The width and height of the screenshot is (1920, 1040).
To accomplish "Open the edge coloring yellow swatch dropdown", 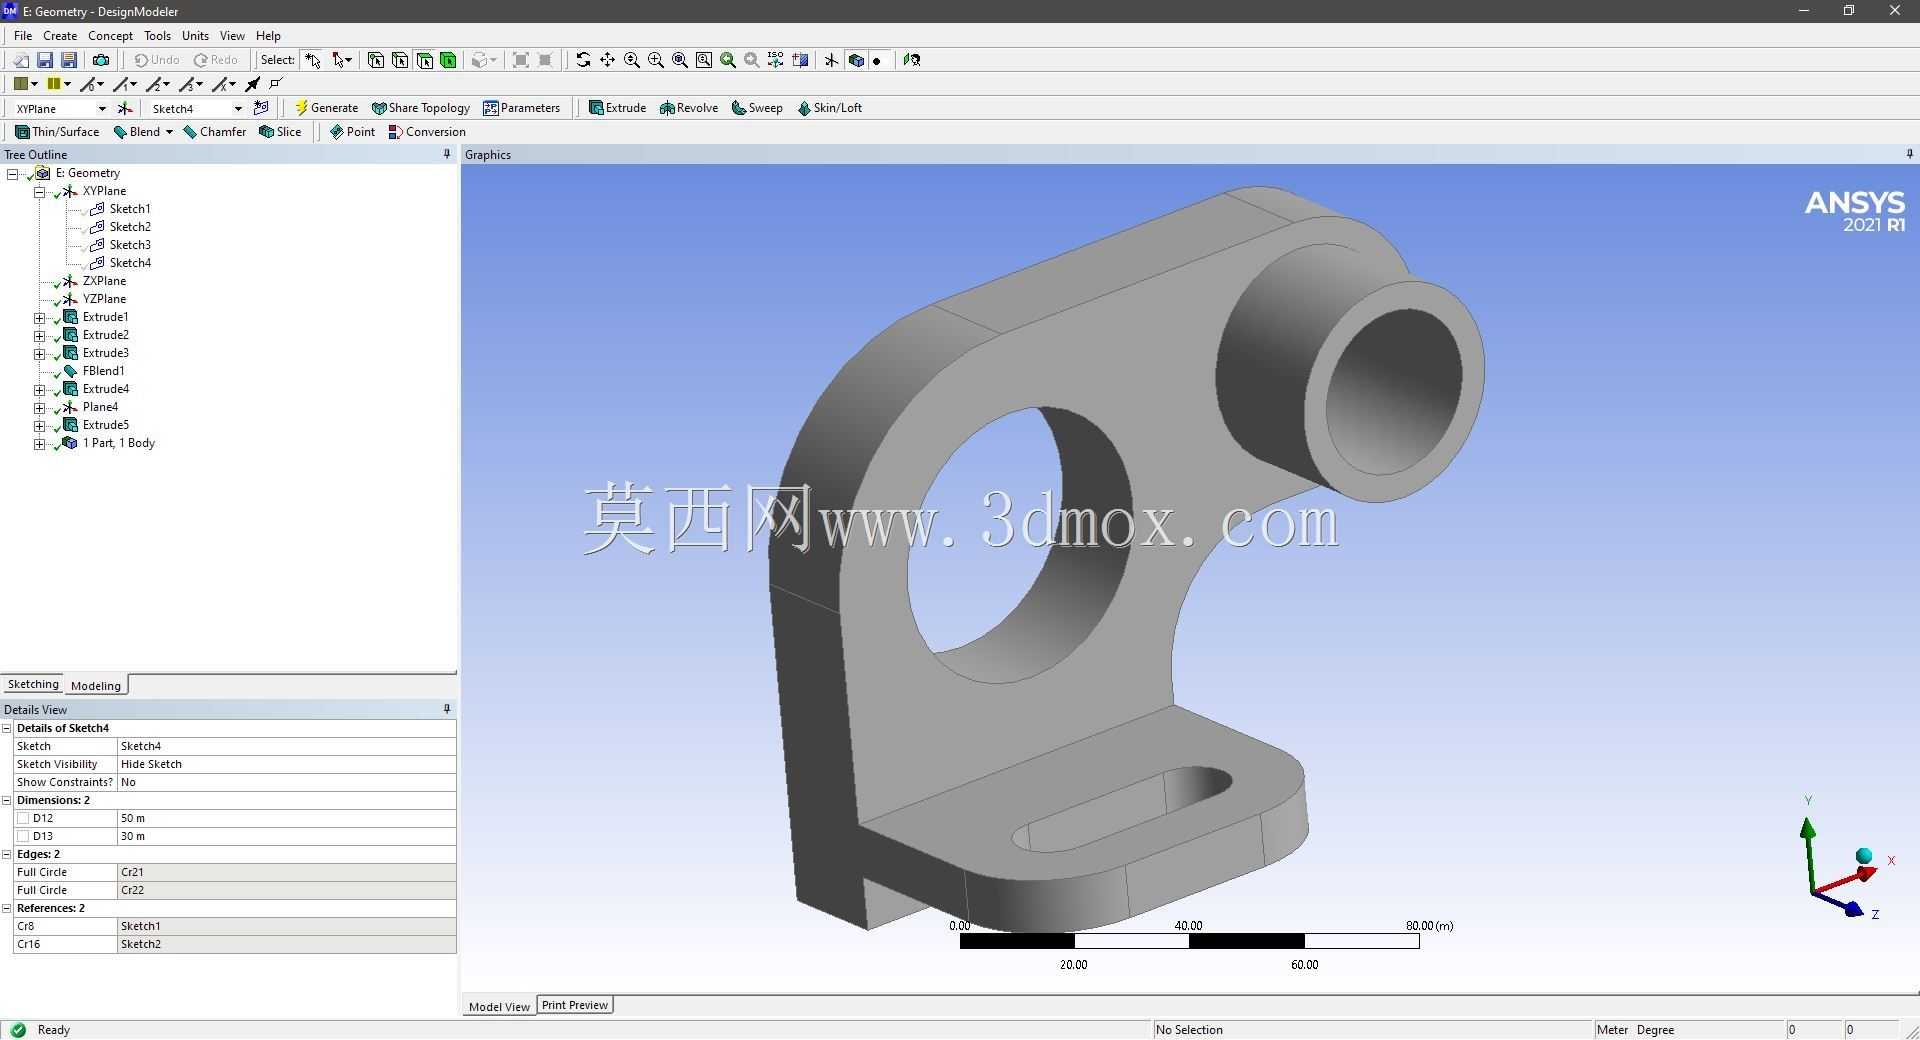I will click(67, 84).
